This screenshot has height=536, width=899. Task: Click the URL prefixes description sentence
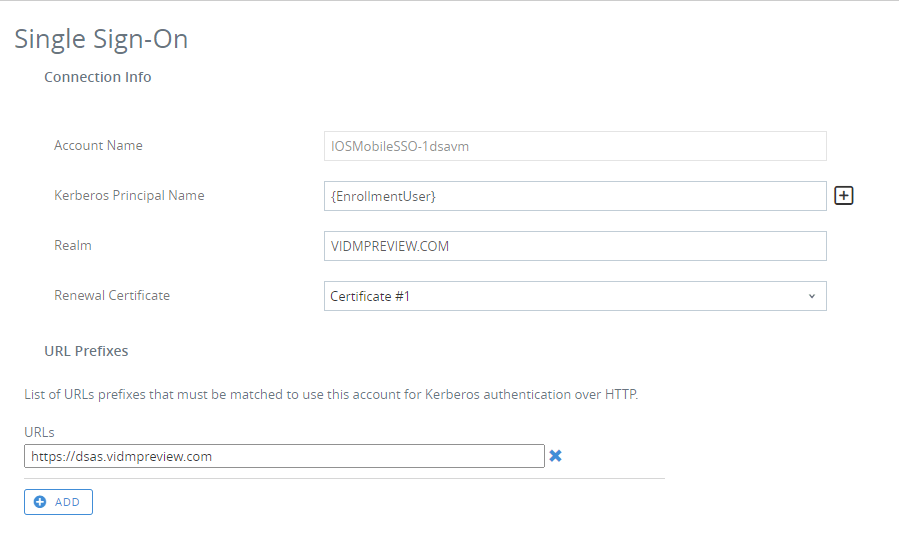[331, 394]
